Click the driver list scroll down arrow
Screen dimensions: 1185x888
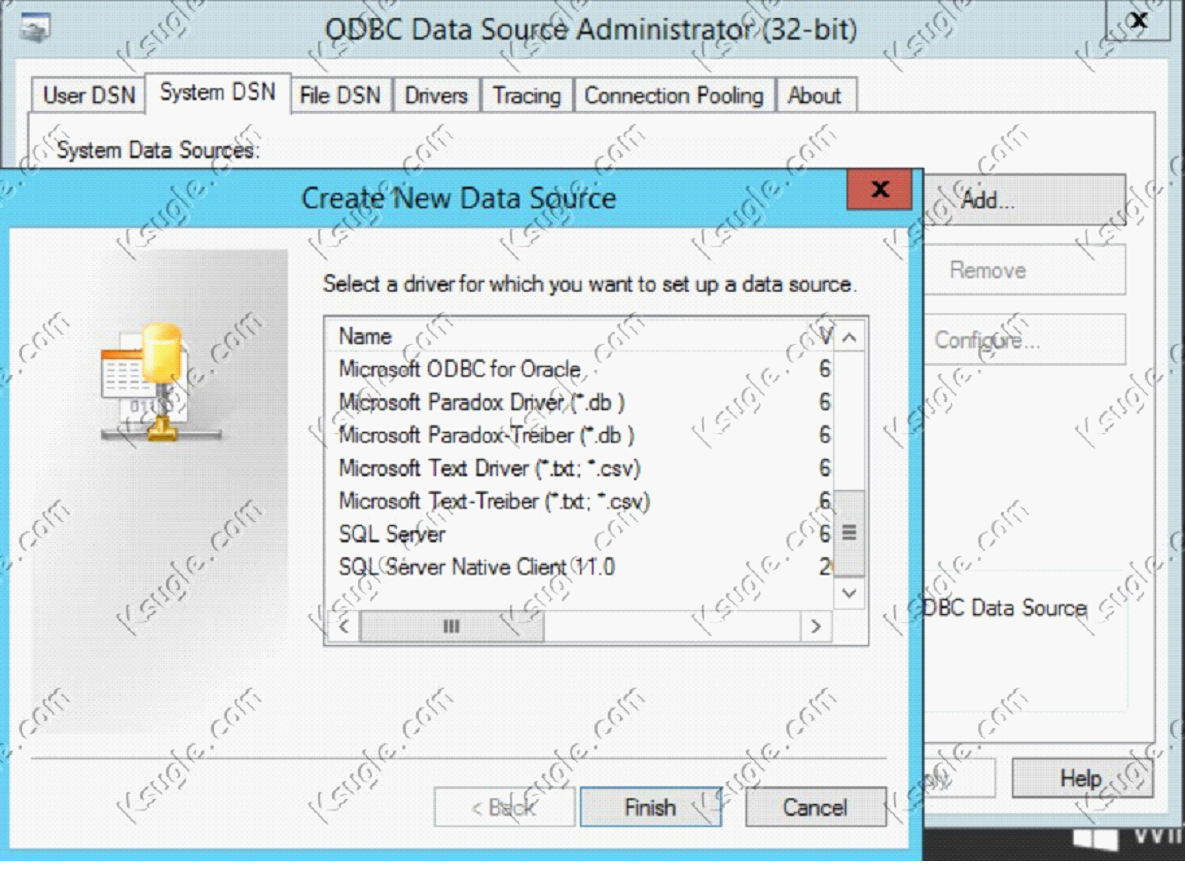pos(849,593)
